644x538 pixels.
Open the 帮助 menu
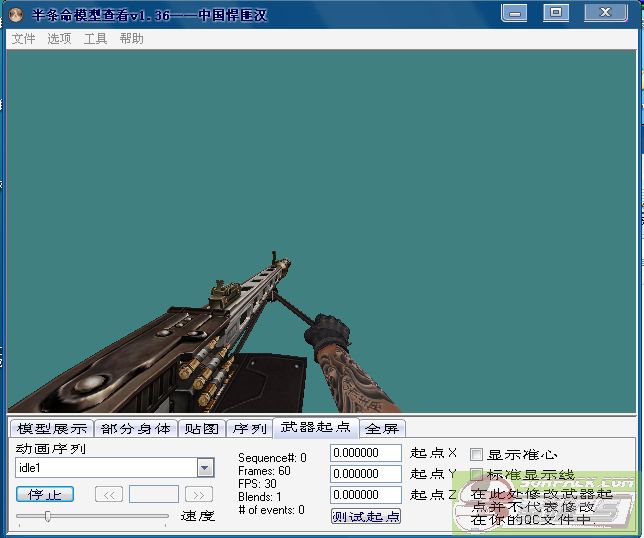(x=131, y=39)
